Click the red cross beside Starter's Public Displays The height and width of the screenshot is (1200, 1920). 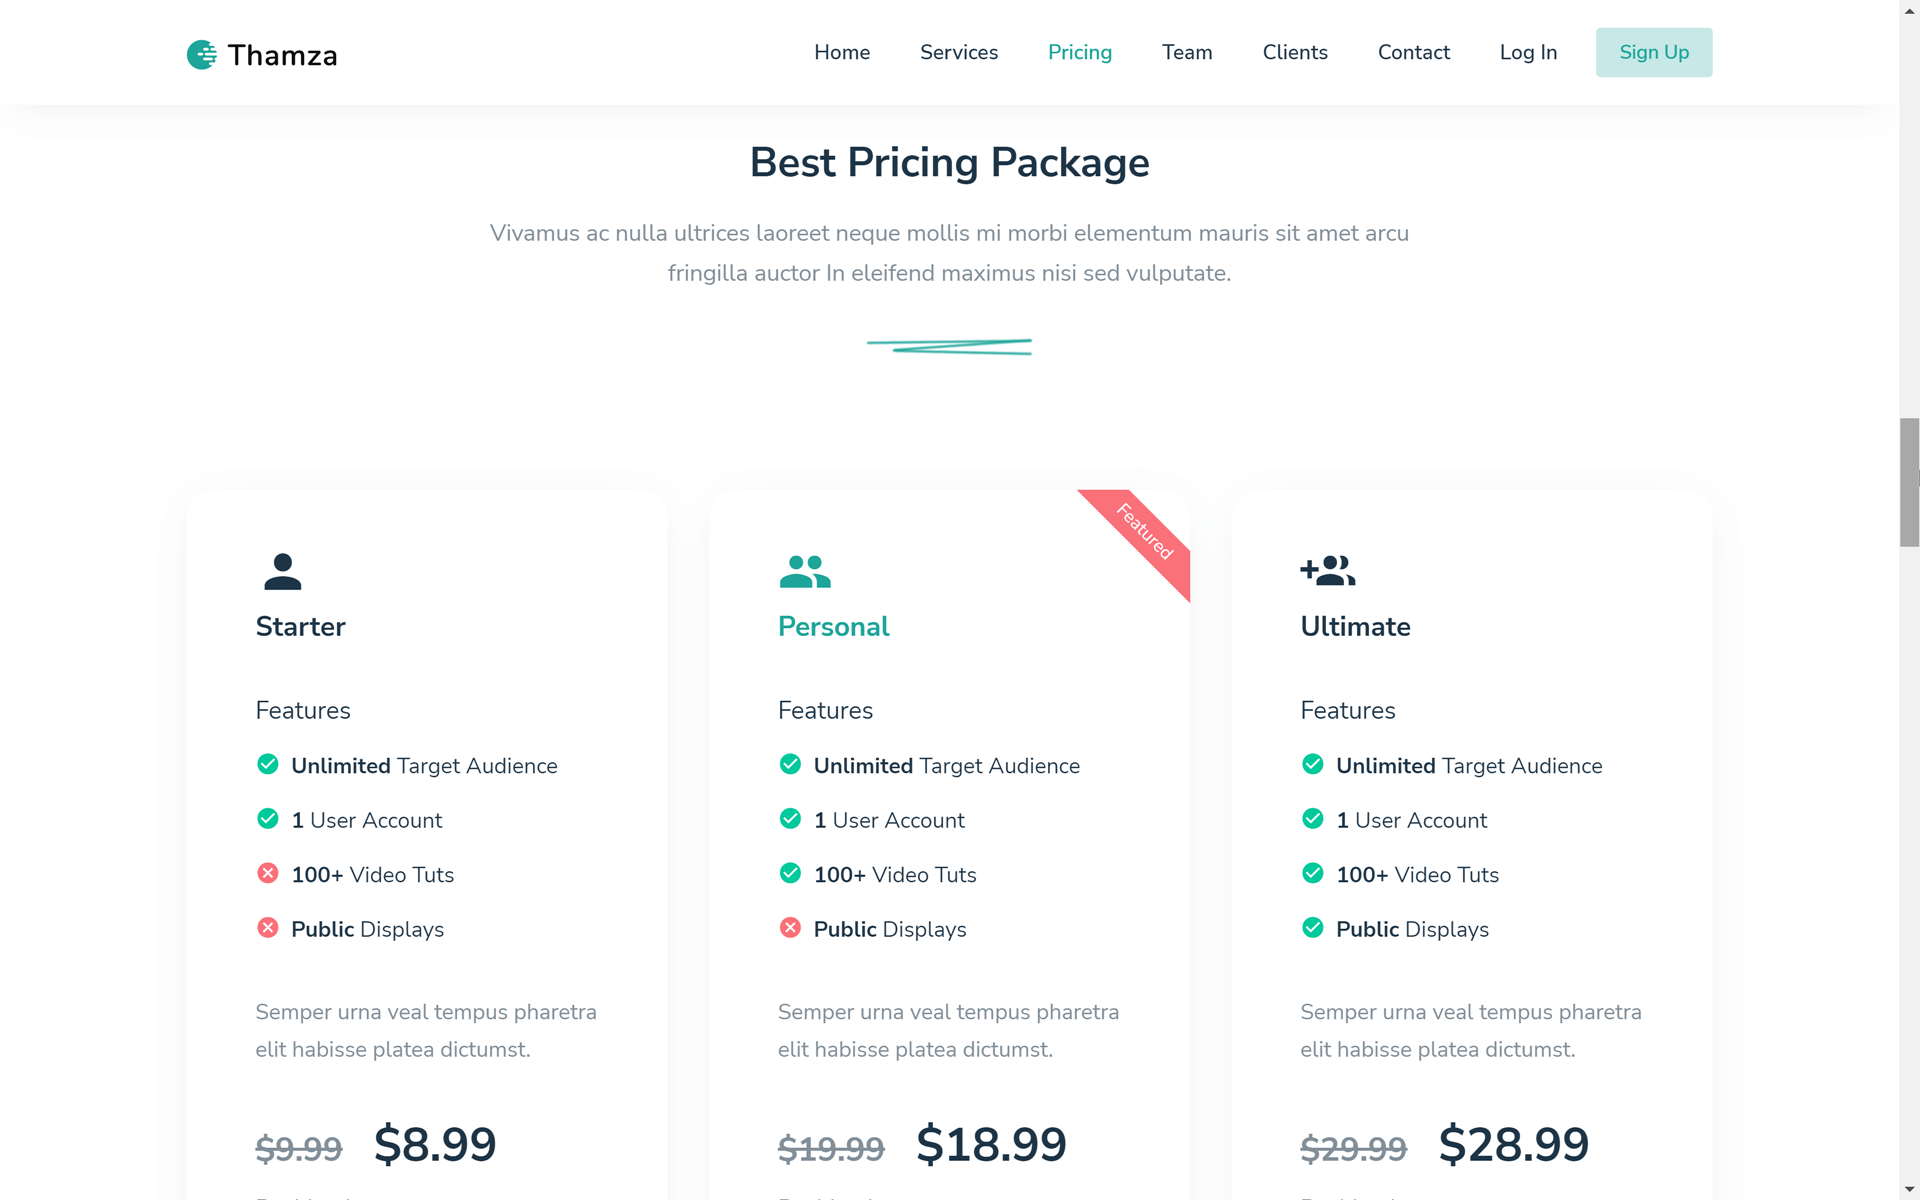[x=268, y=928]
